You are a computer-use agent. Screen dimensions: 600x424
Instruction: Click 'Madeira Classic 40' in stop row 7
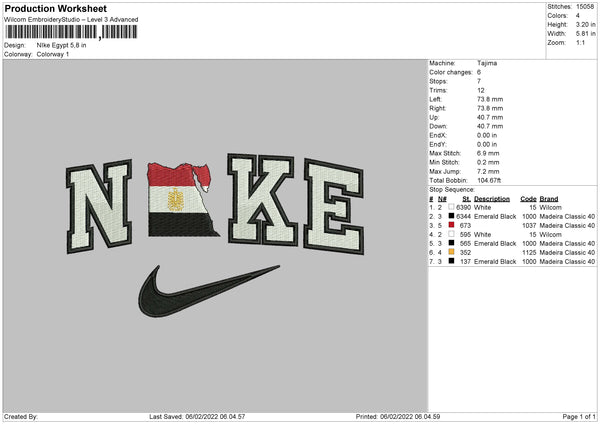[567, 261]
